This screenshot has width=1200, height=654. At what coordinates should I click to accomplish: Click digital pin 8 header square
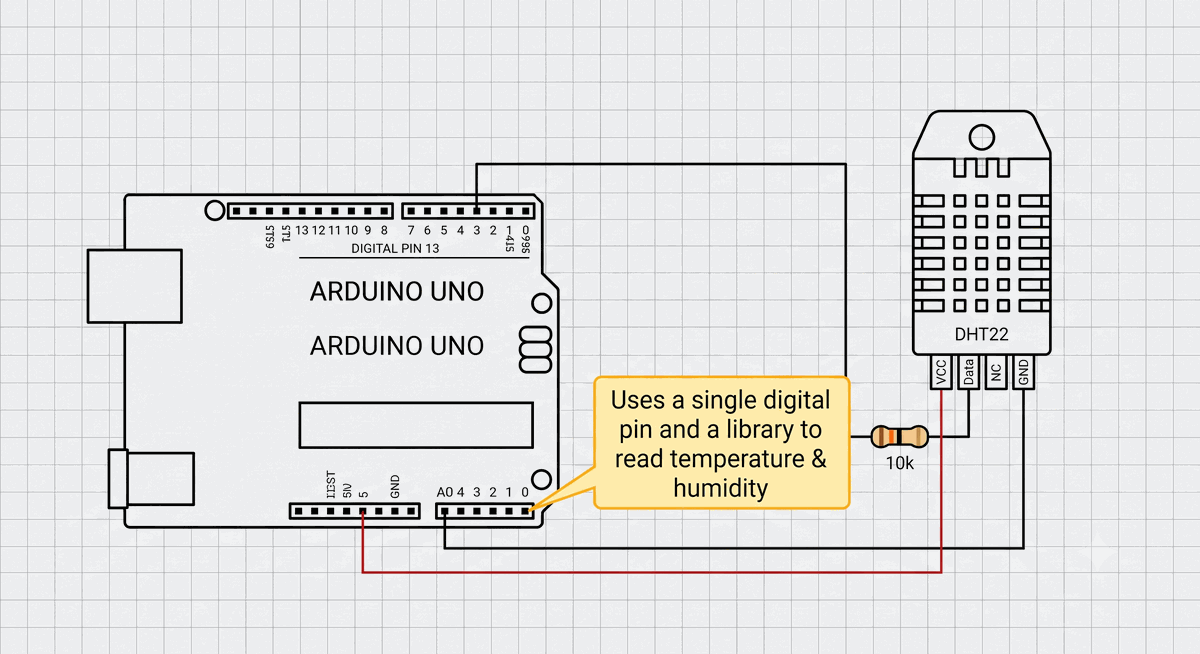[384, 211]
